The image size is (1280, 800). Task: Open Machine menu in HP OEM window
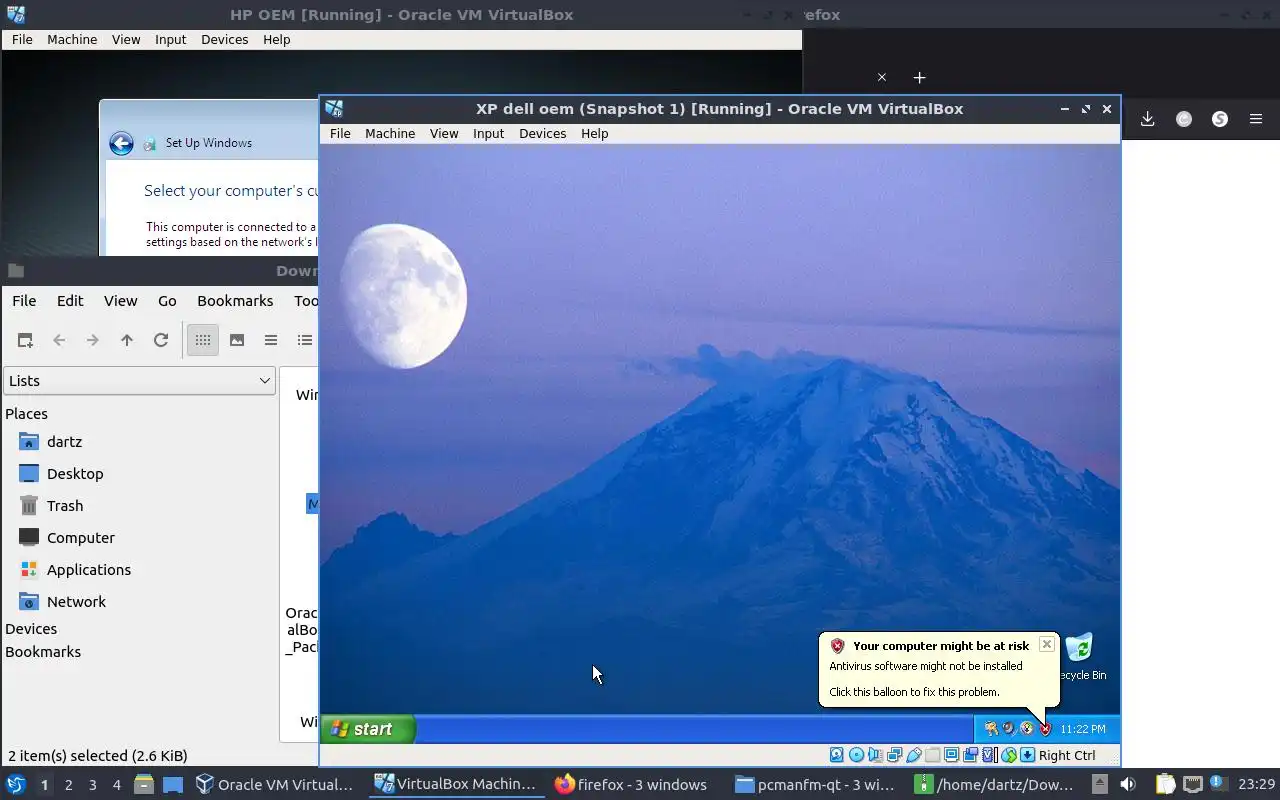point(72,39)
